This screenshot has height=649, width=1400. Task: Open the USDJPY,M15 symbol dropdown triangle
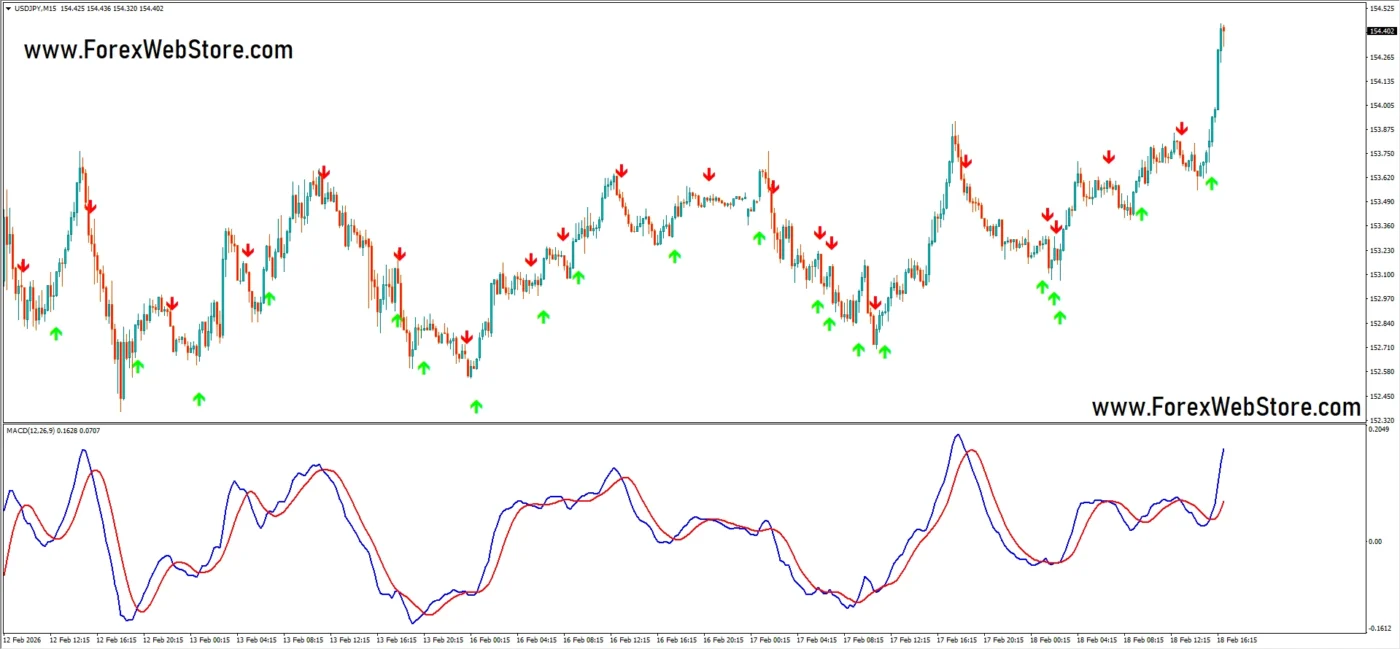(x=7, y=8)
